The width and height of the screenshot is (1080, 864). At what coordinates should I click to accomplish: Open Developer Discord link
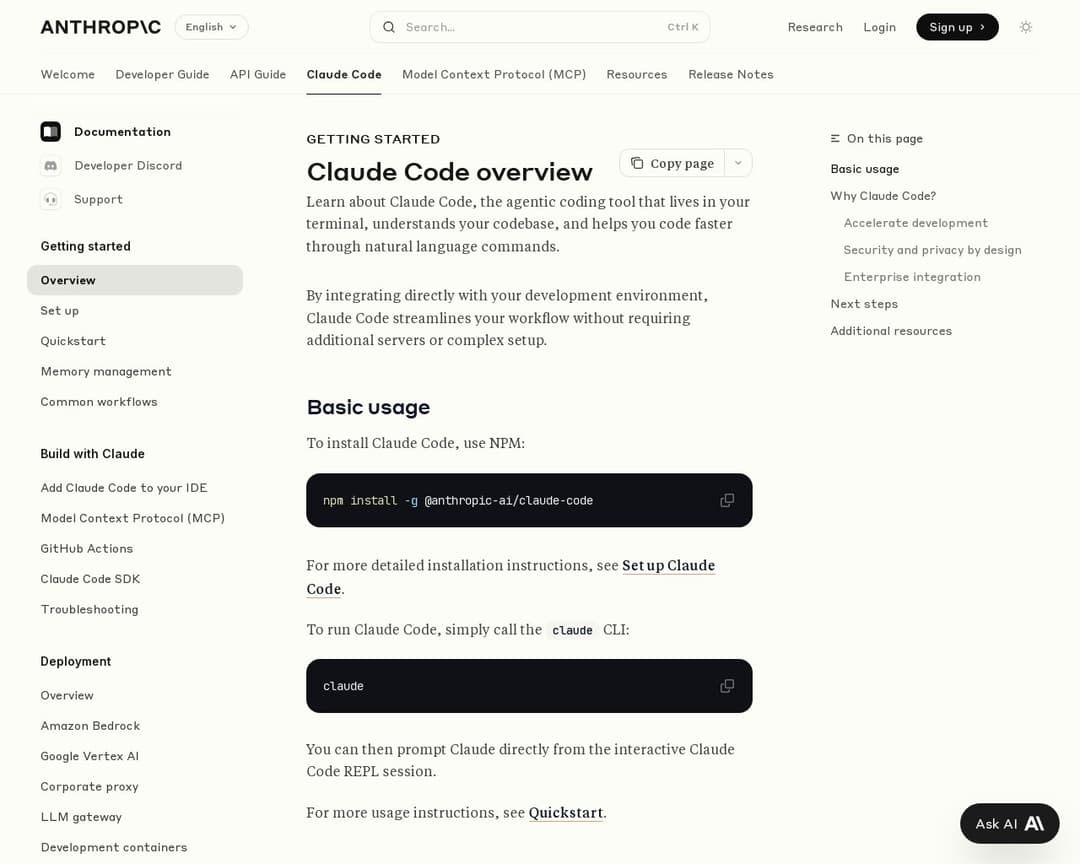click(128, 165)
